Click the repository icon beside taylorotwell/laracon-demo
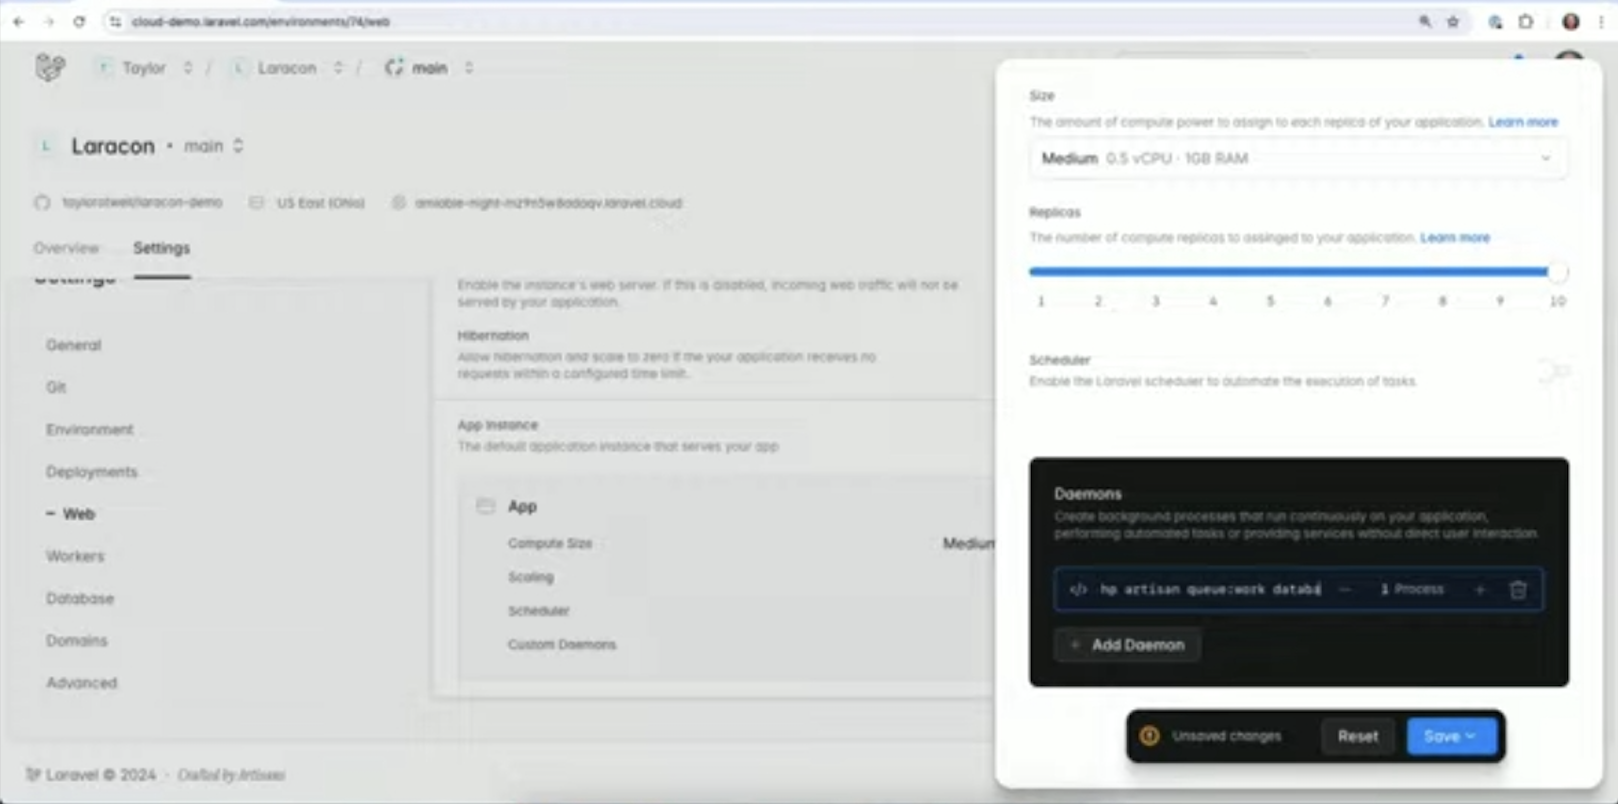1618x804 pixels. (x=42, y=203)
